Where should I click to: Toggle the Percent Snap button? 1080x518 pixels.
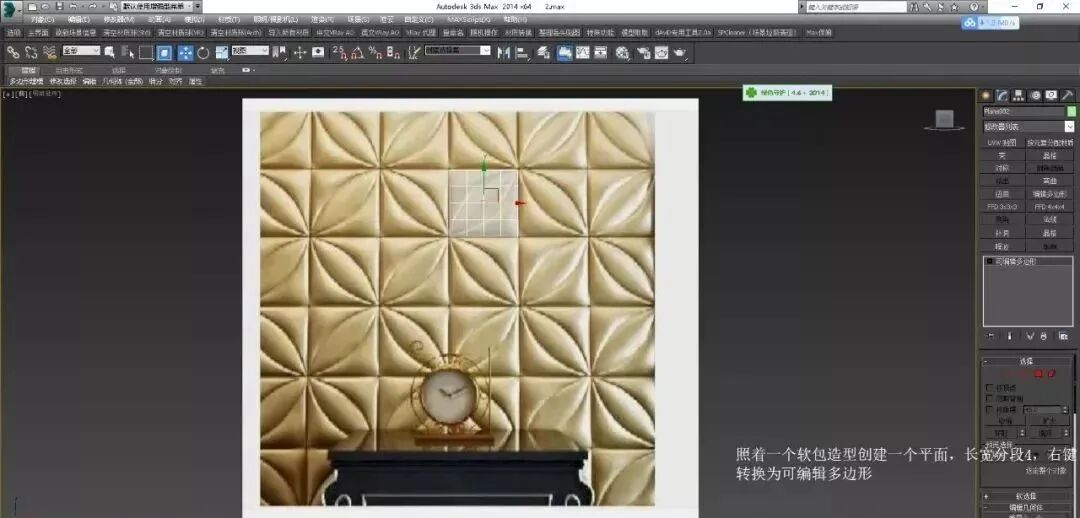click(x=375, y=52)
